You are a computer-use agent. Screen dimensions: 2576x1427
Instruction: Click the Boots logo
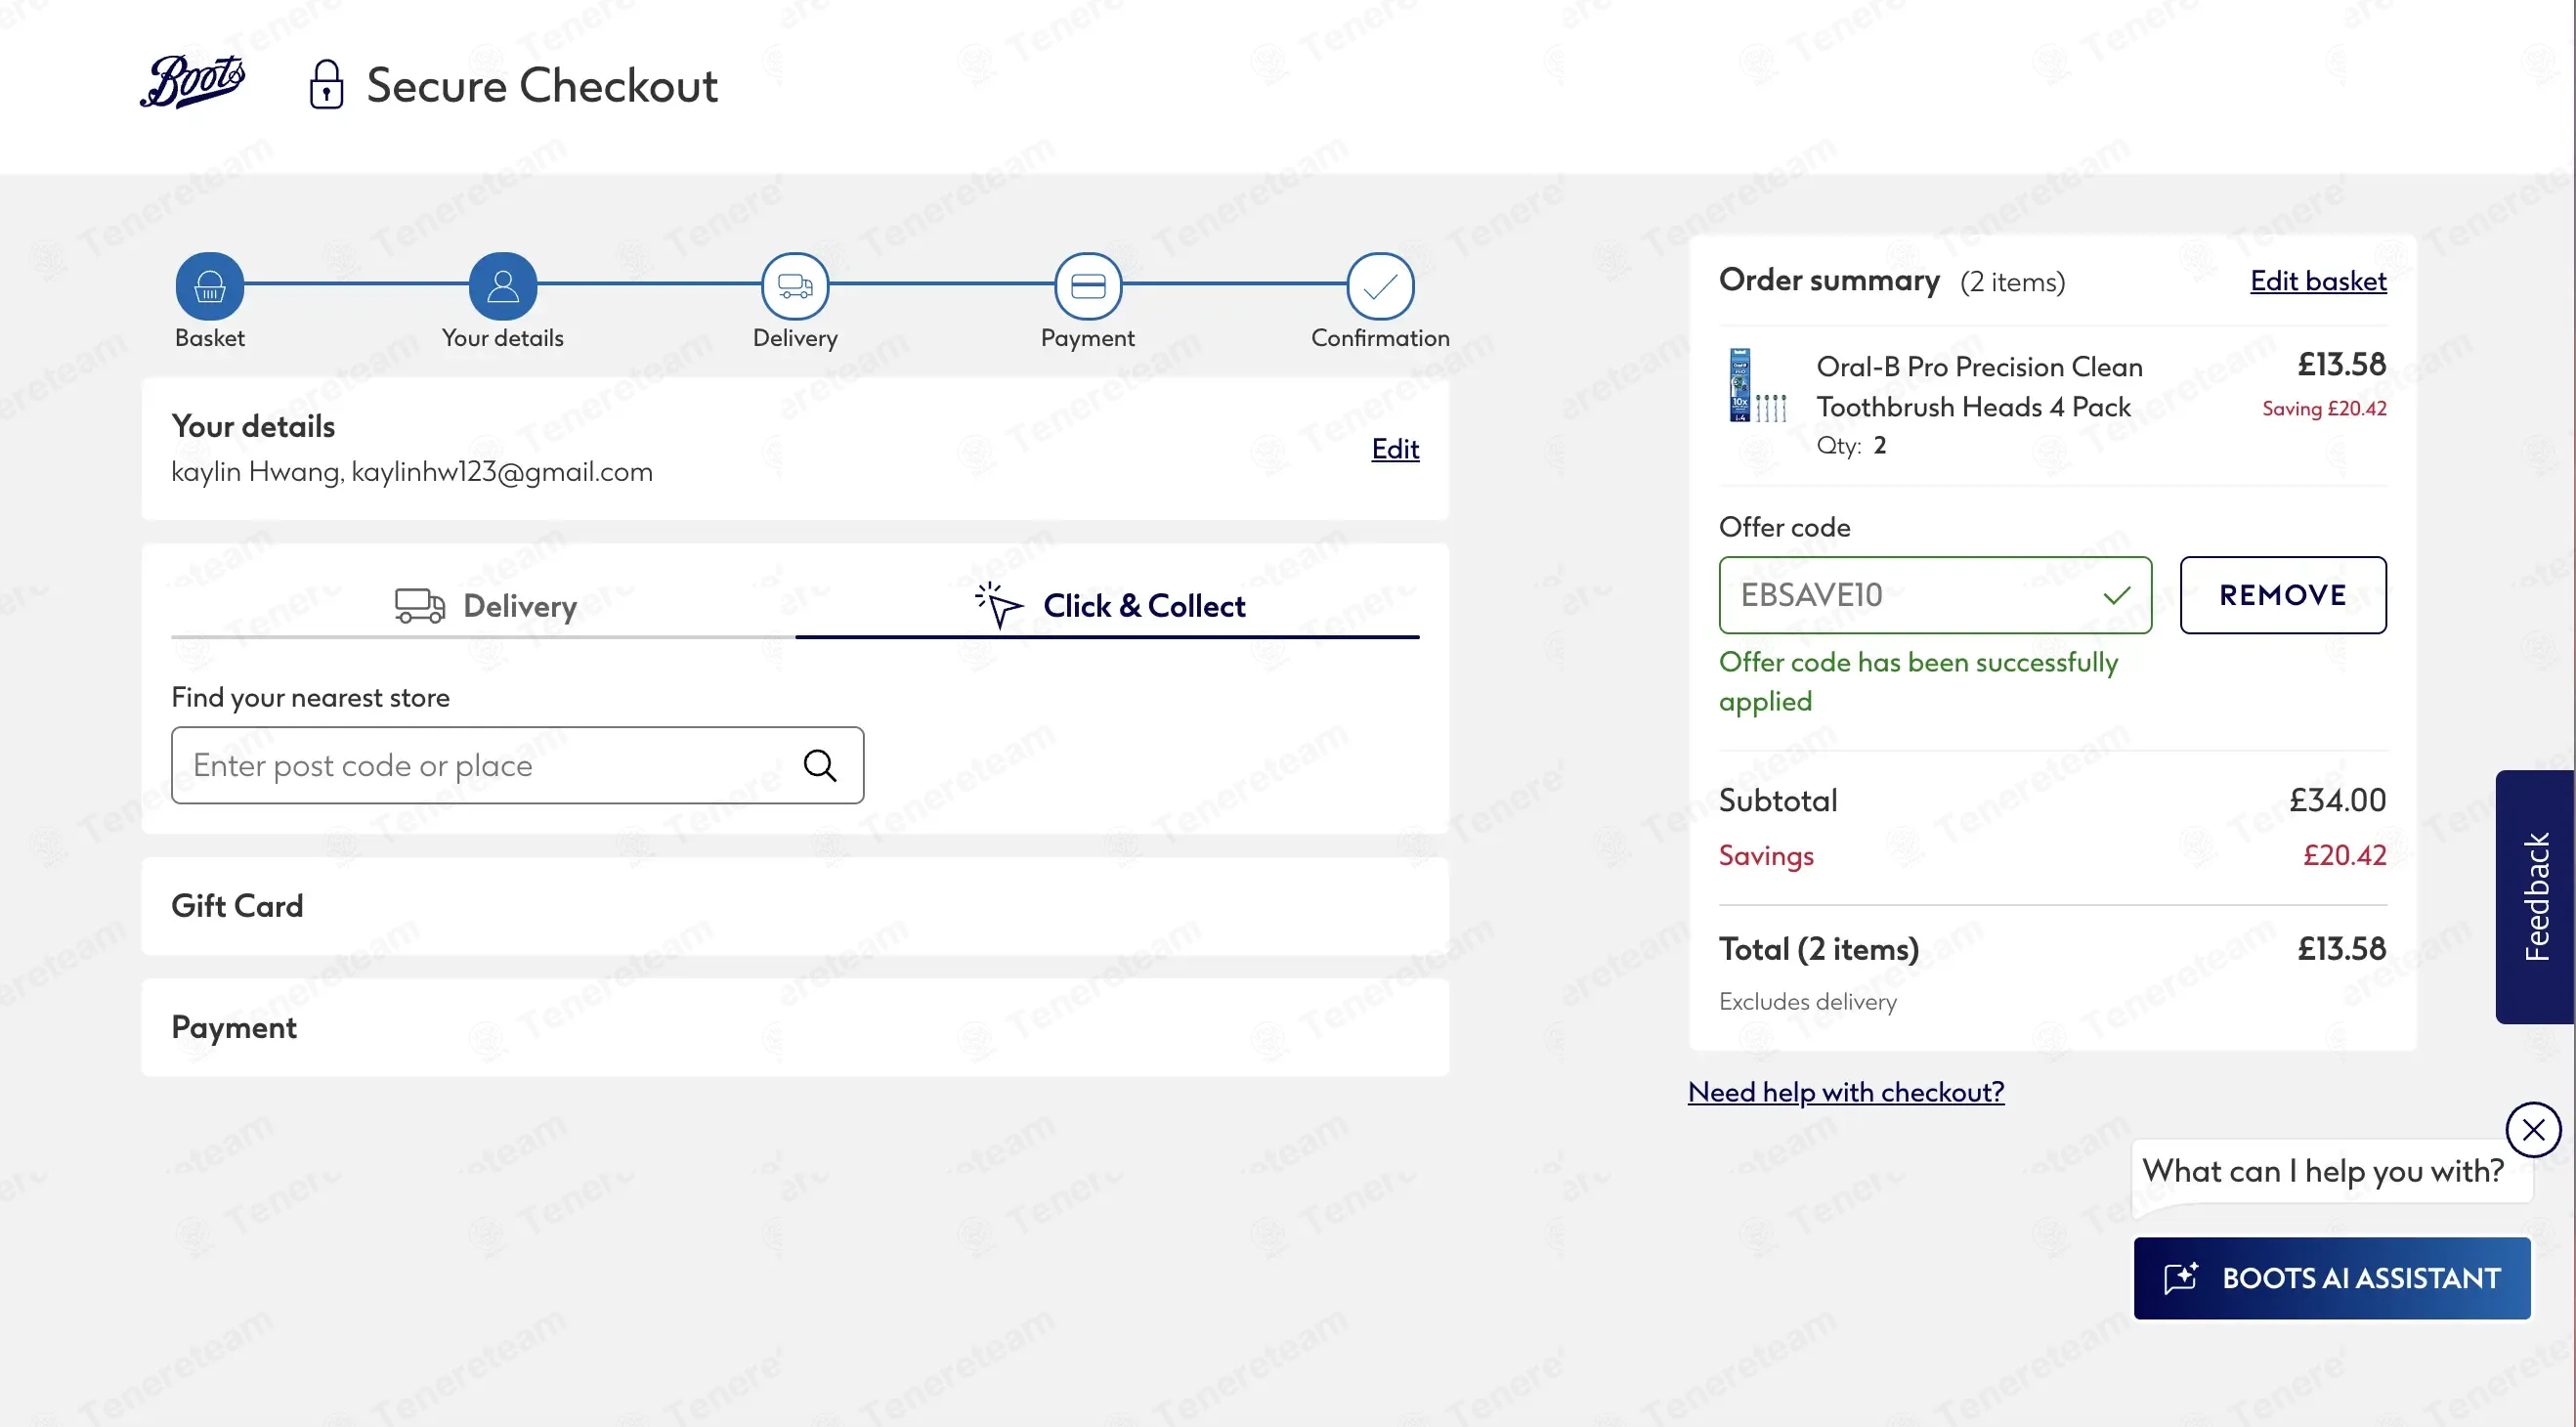[193, 81]
